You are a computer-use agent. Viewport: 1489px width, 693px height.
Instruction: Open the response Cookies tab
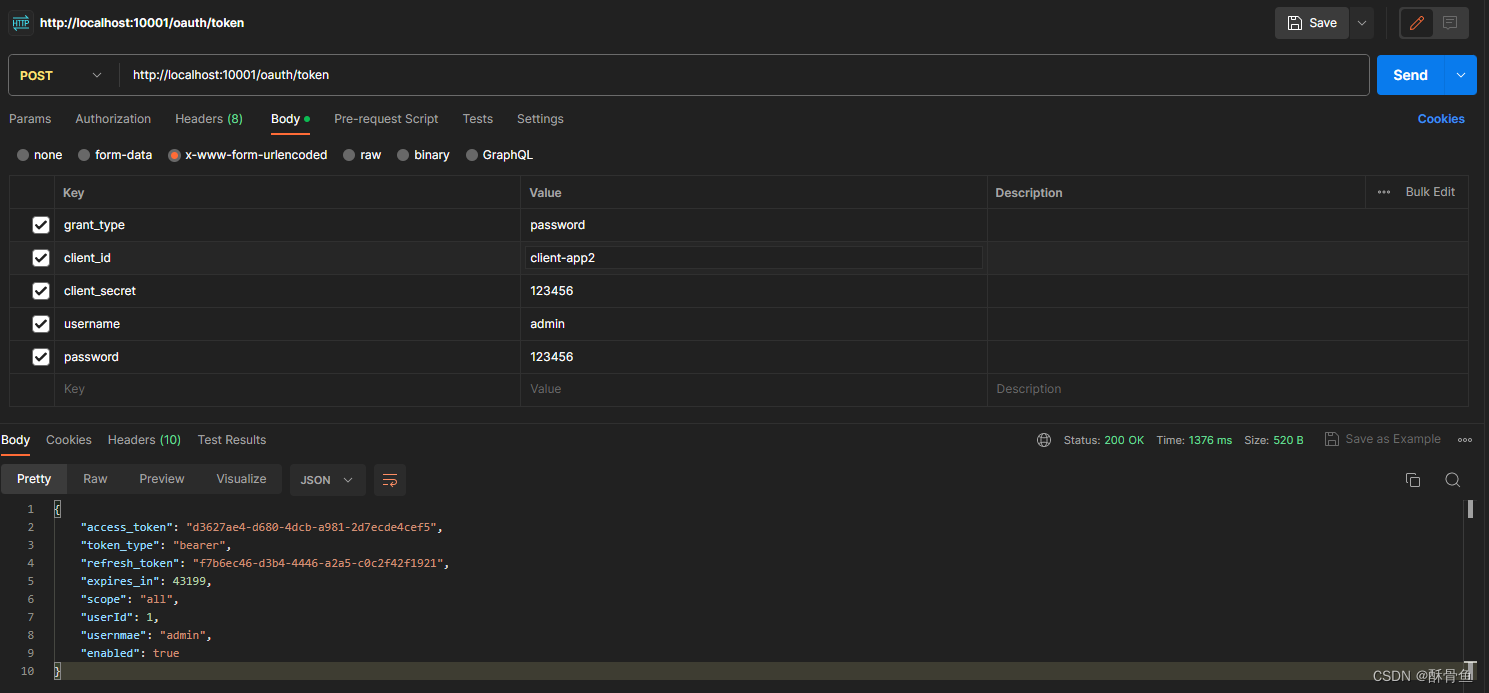pos(69,440)
